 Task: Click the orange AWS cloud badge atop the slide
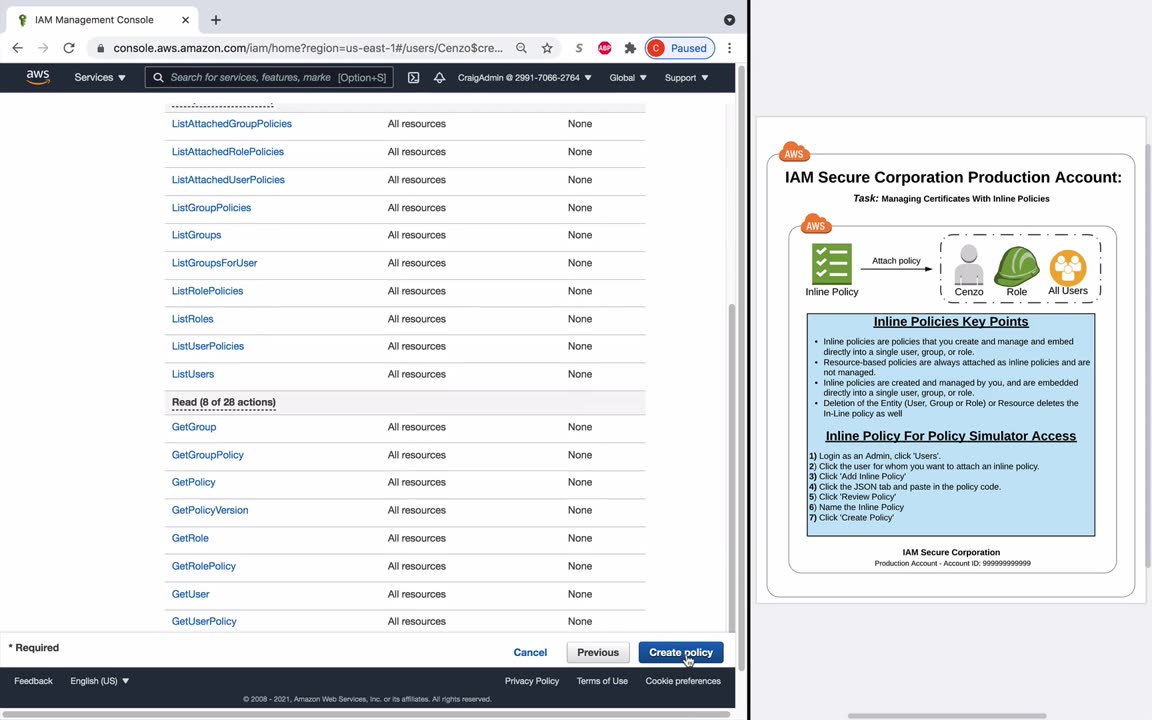[793, 151]
